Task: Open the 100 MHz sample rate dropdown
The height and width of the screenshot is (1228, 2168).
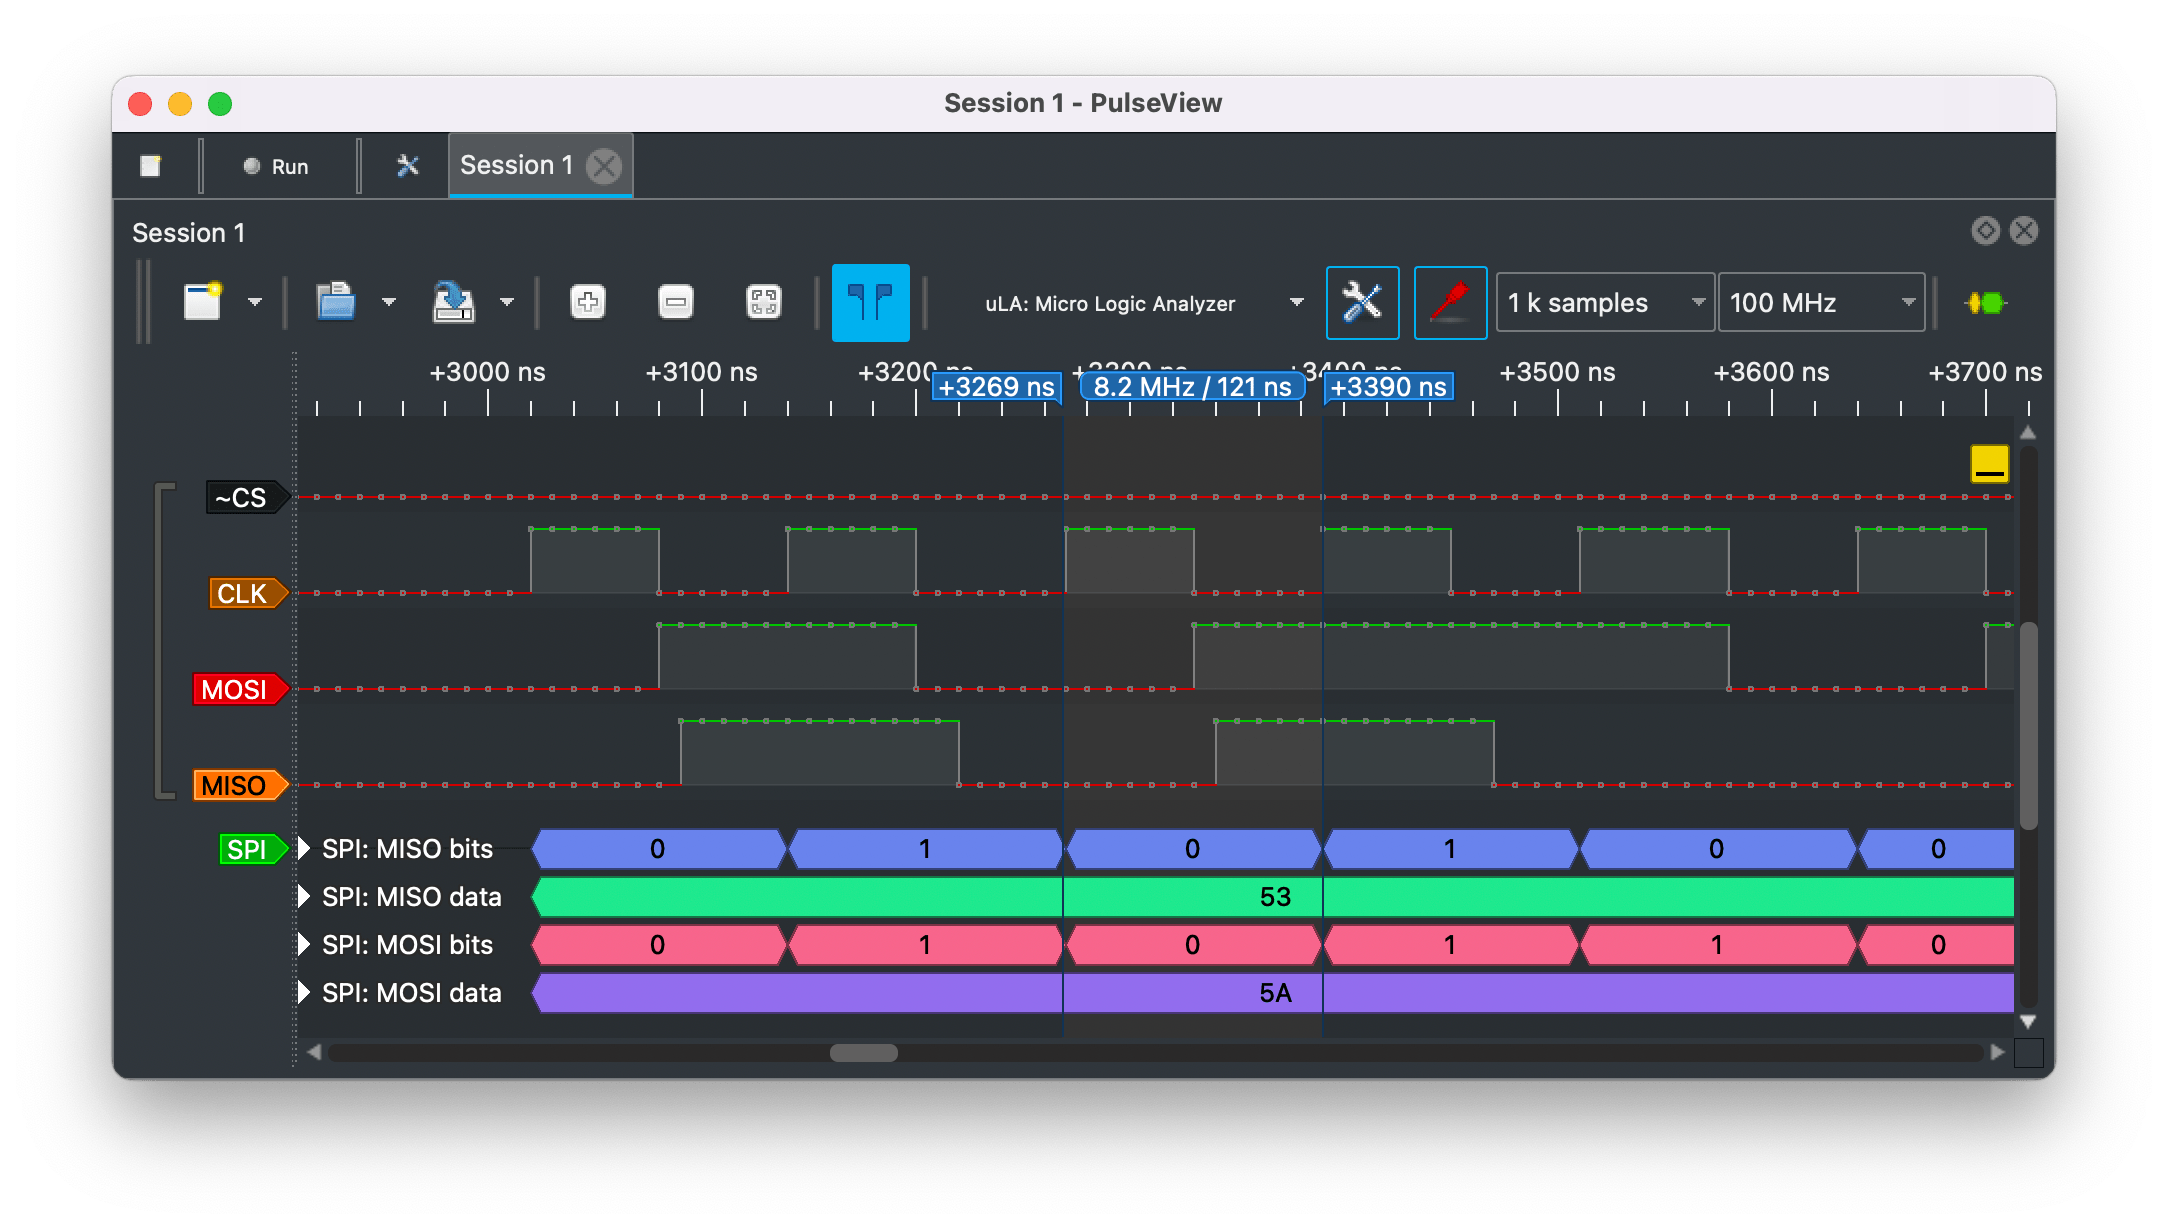Action: [1820, 302]
